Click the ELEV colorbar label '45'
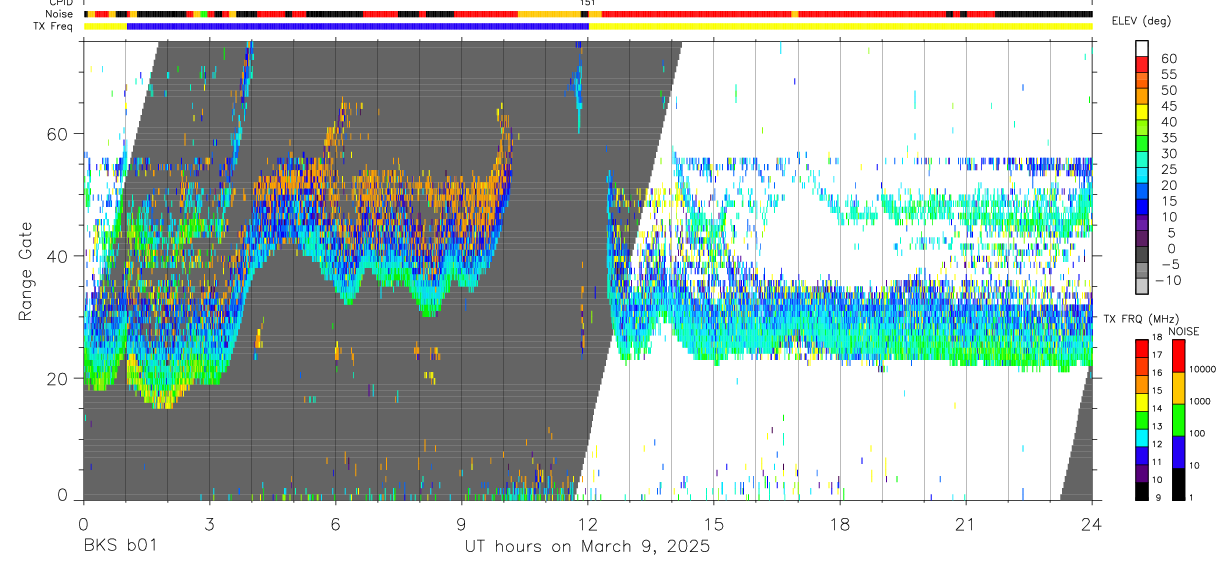The width and height of the screenshot is (1228, 567). [x=1169, y=106]
